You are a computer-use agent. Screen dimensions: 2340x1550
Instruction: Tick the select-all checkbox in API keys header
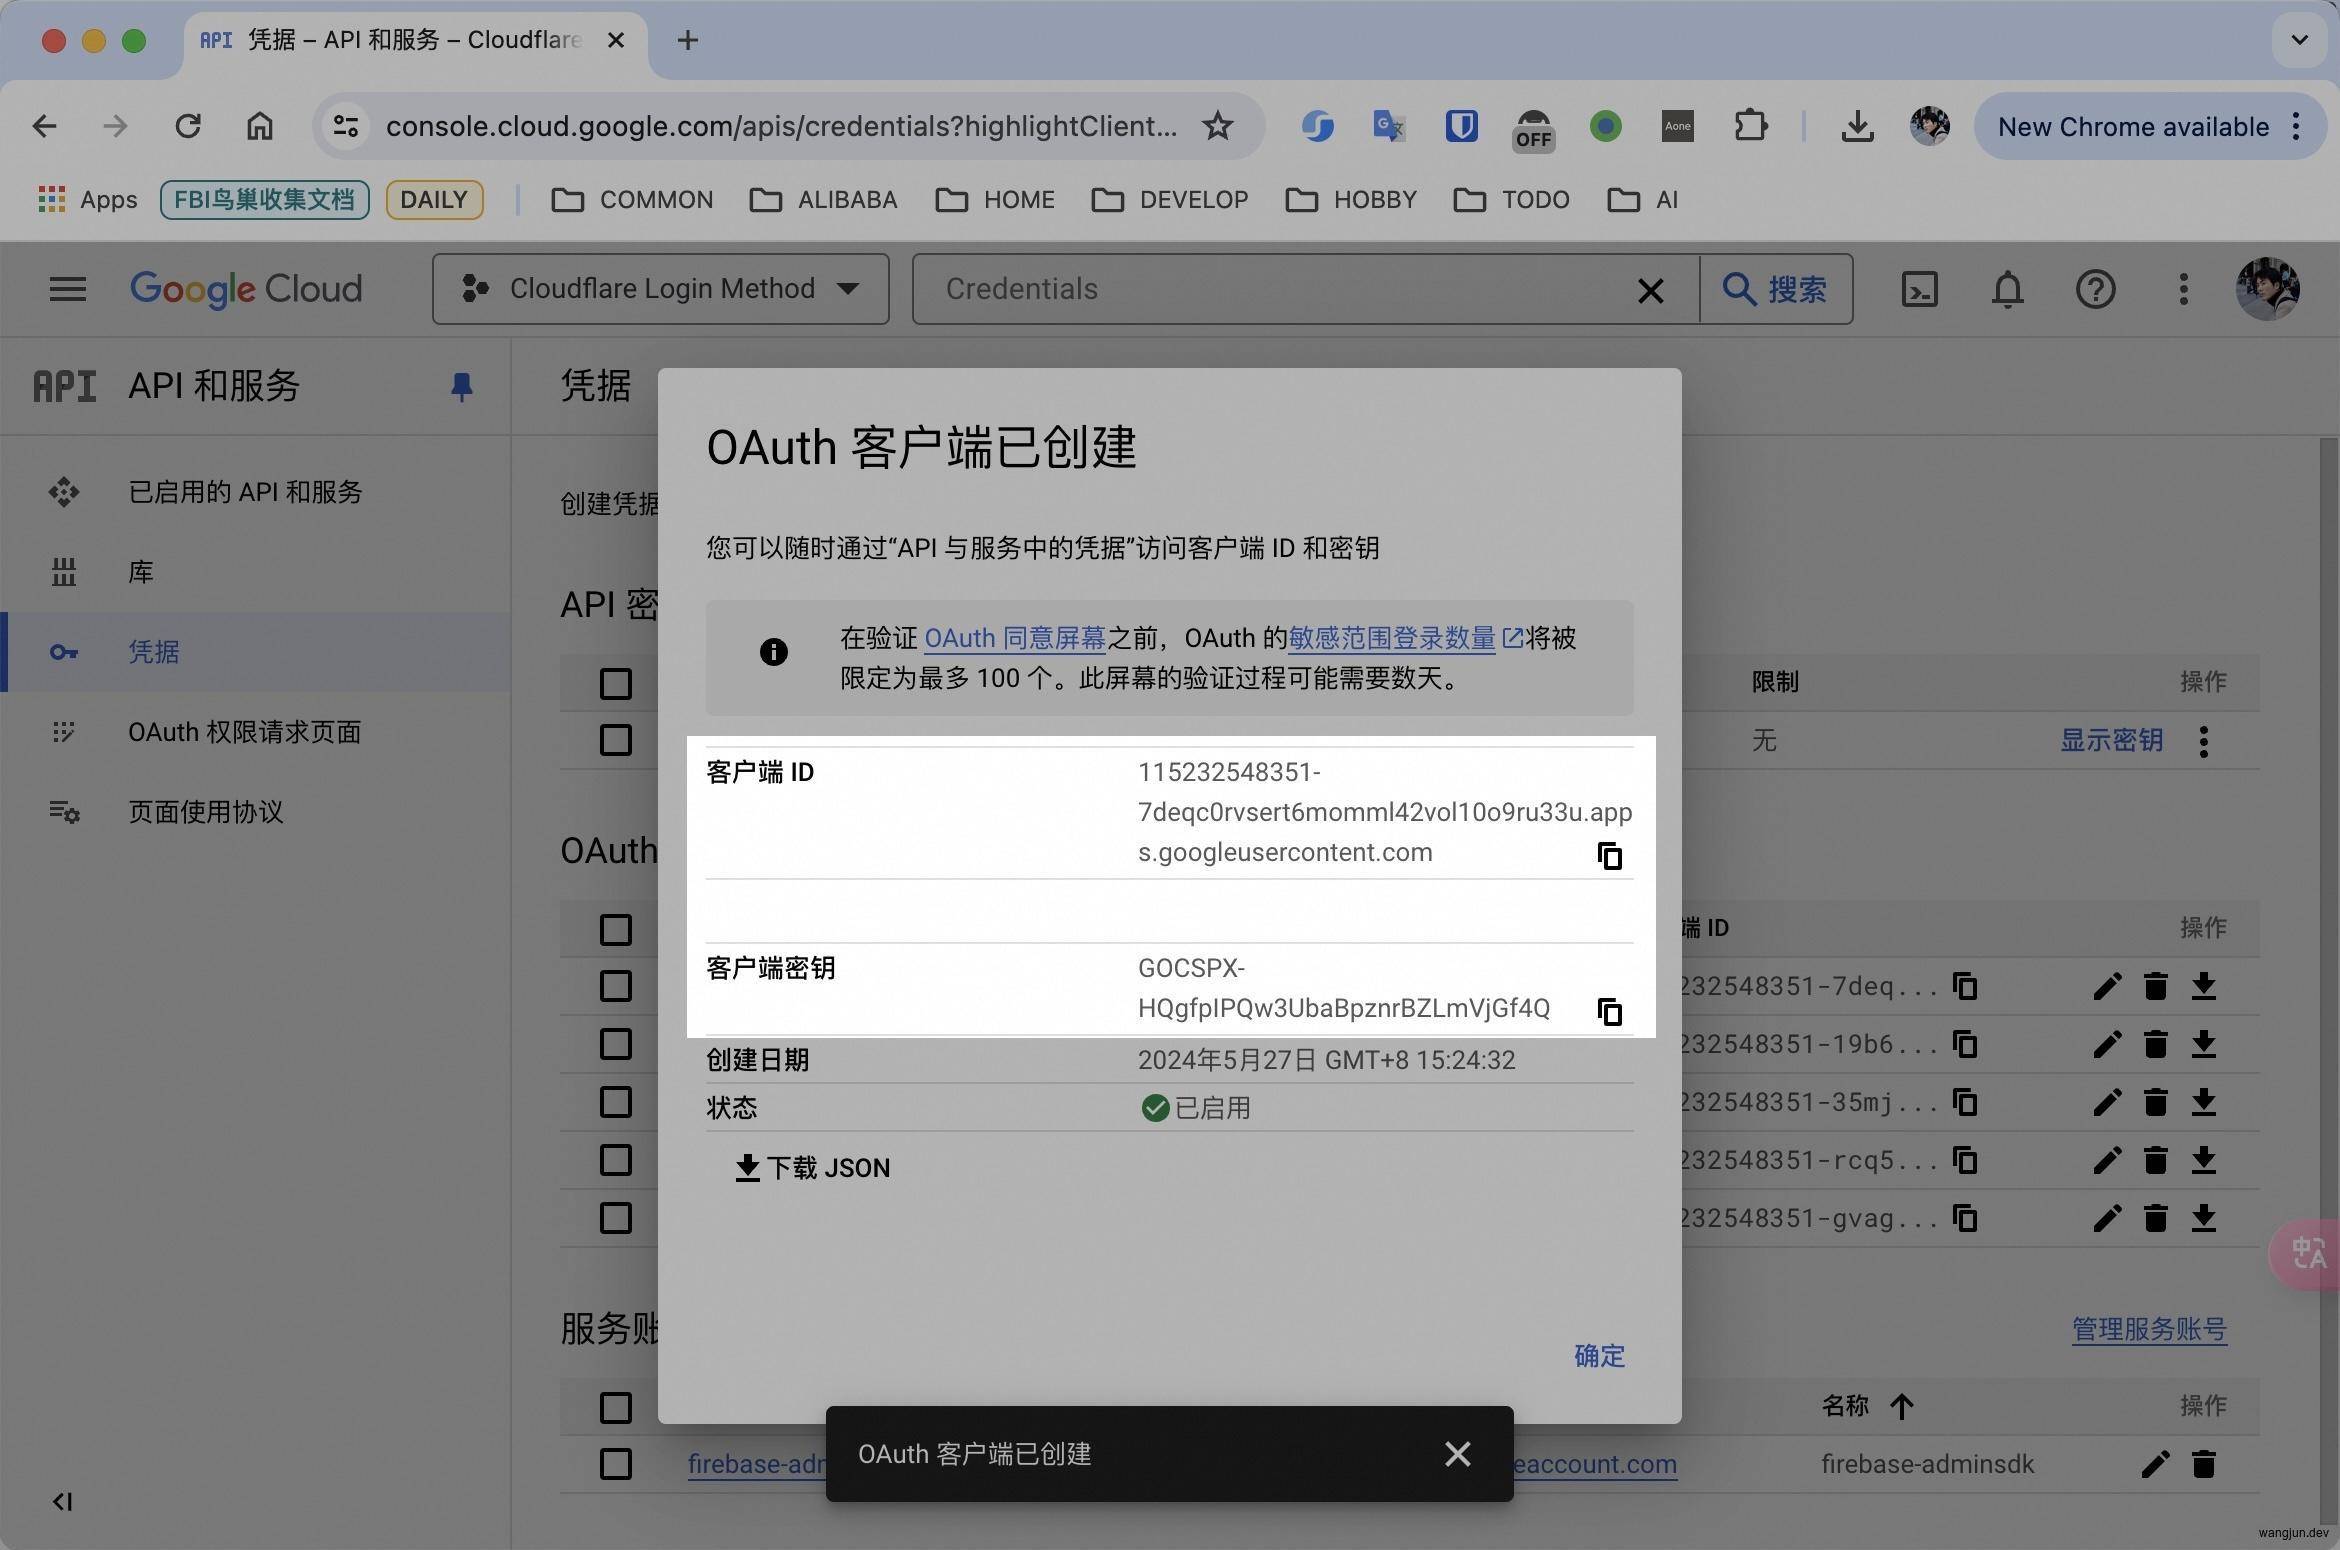(615, 684)
